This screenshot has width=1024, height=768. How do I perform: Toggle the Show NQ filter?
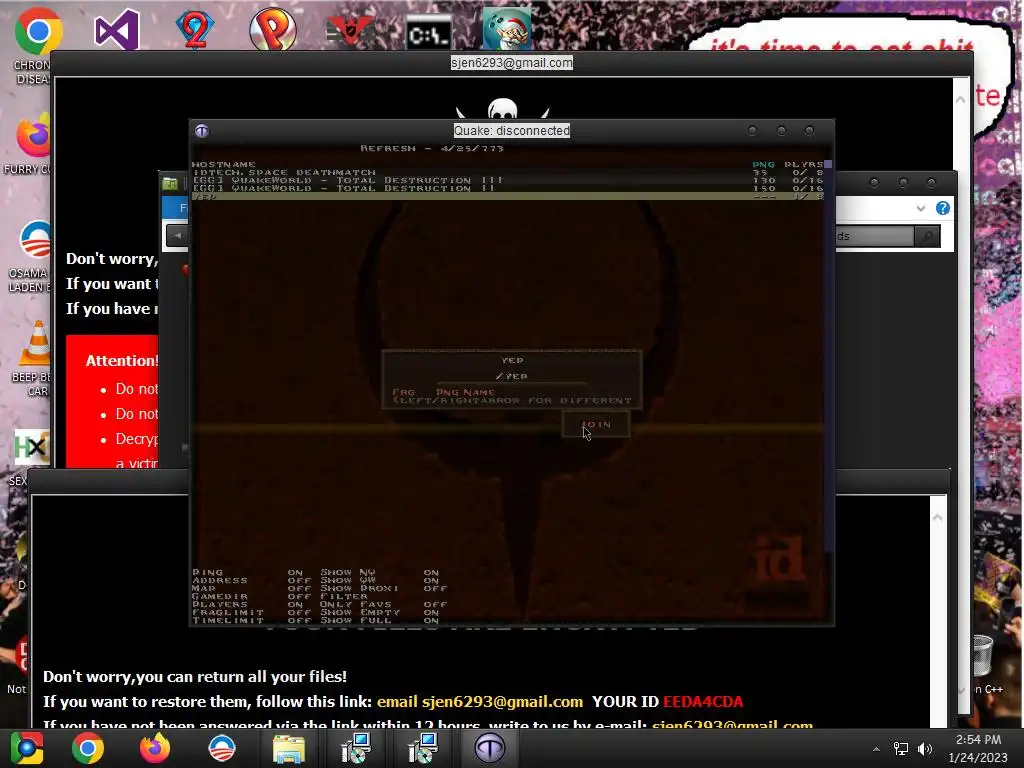point(379,572)
